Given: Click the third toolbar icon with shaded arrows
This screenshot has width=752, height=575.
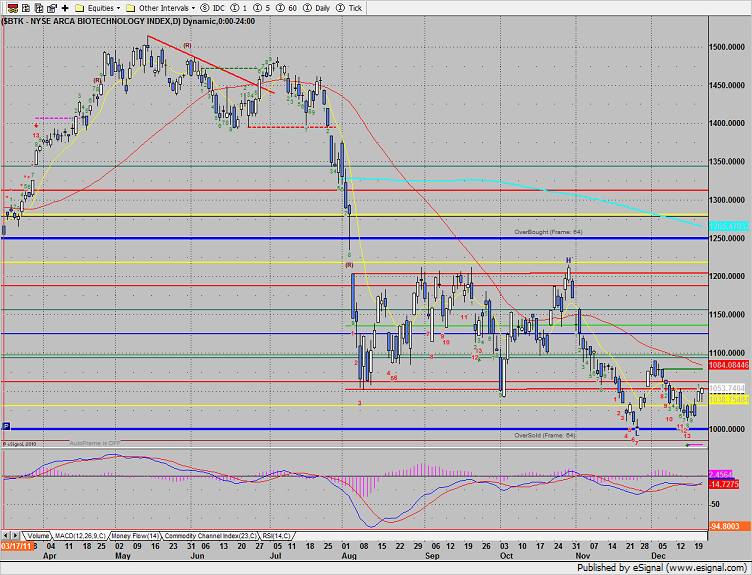Looking at the screenshot, I should pyautogui.click(x=39, y=8).
